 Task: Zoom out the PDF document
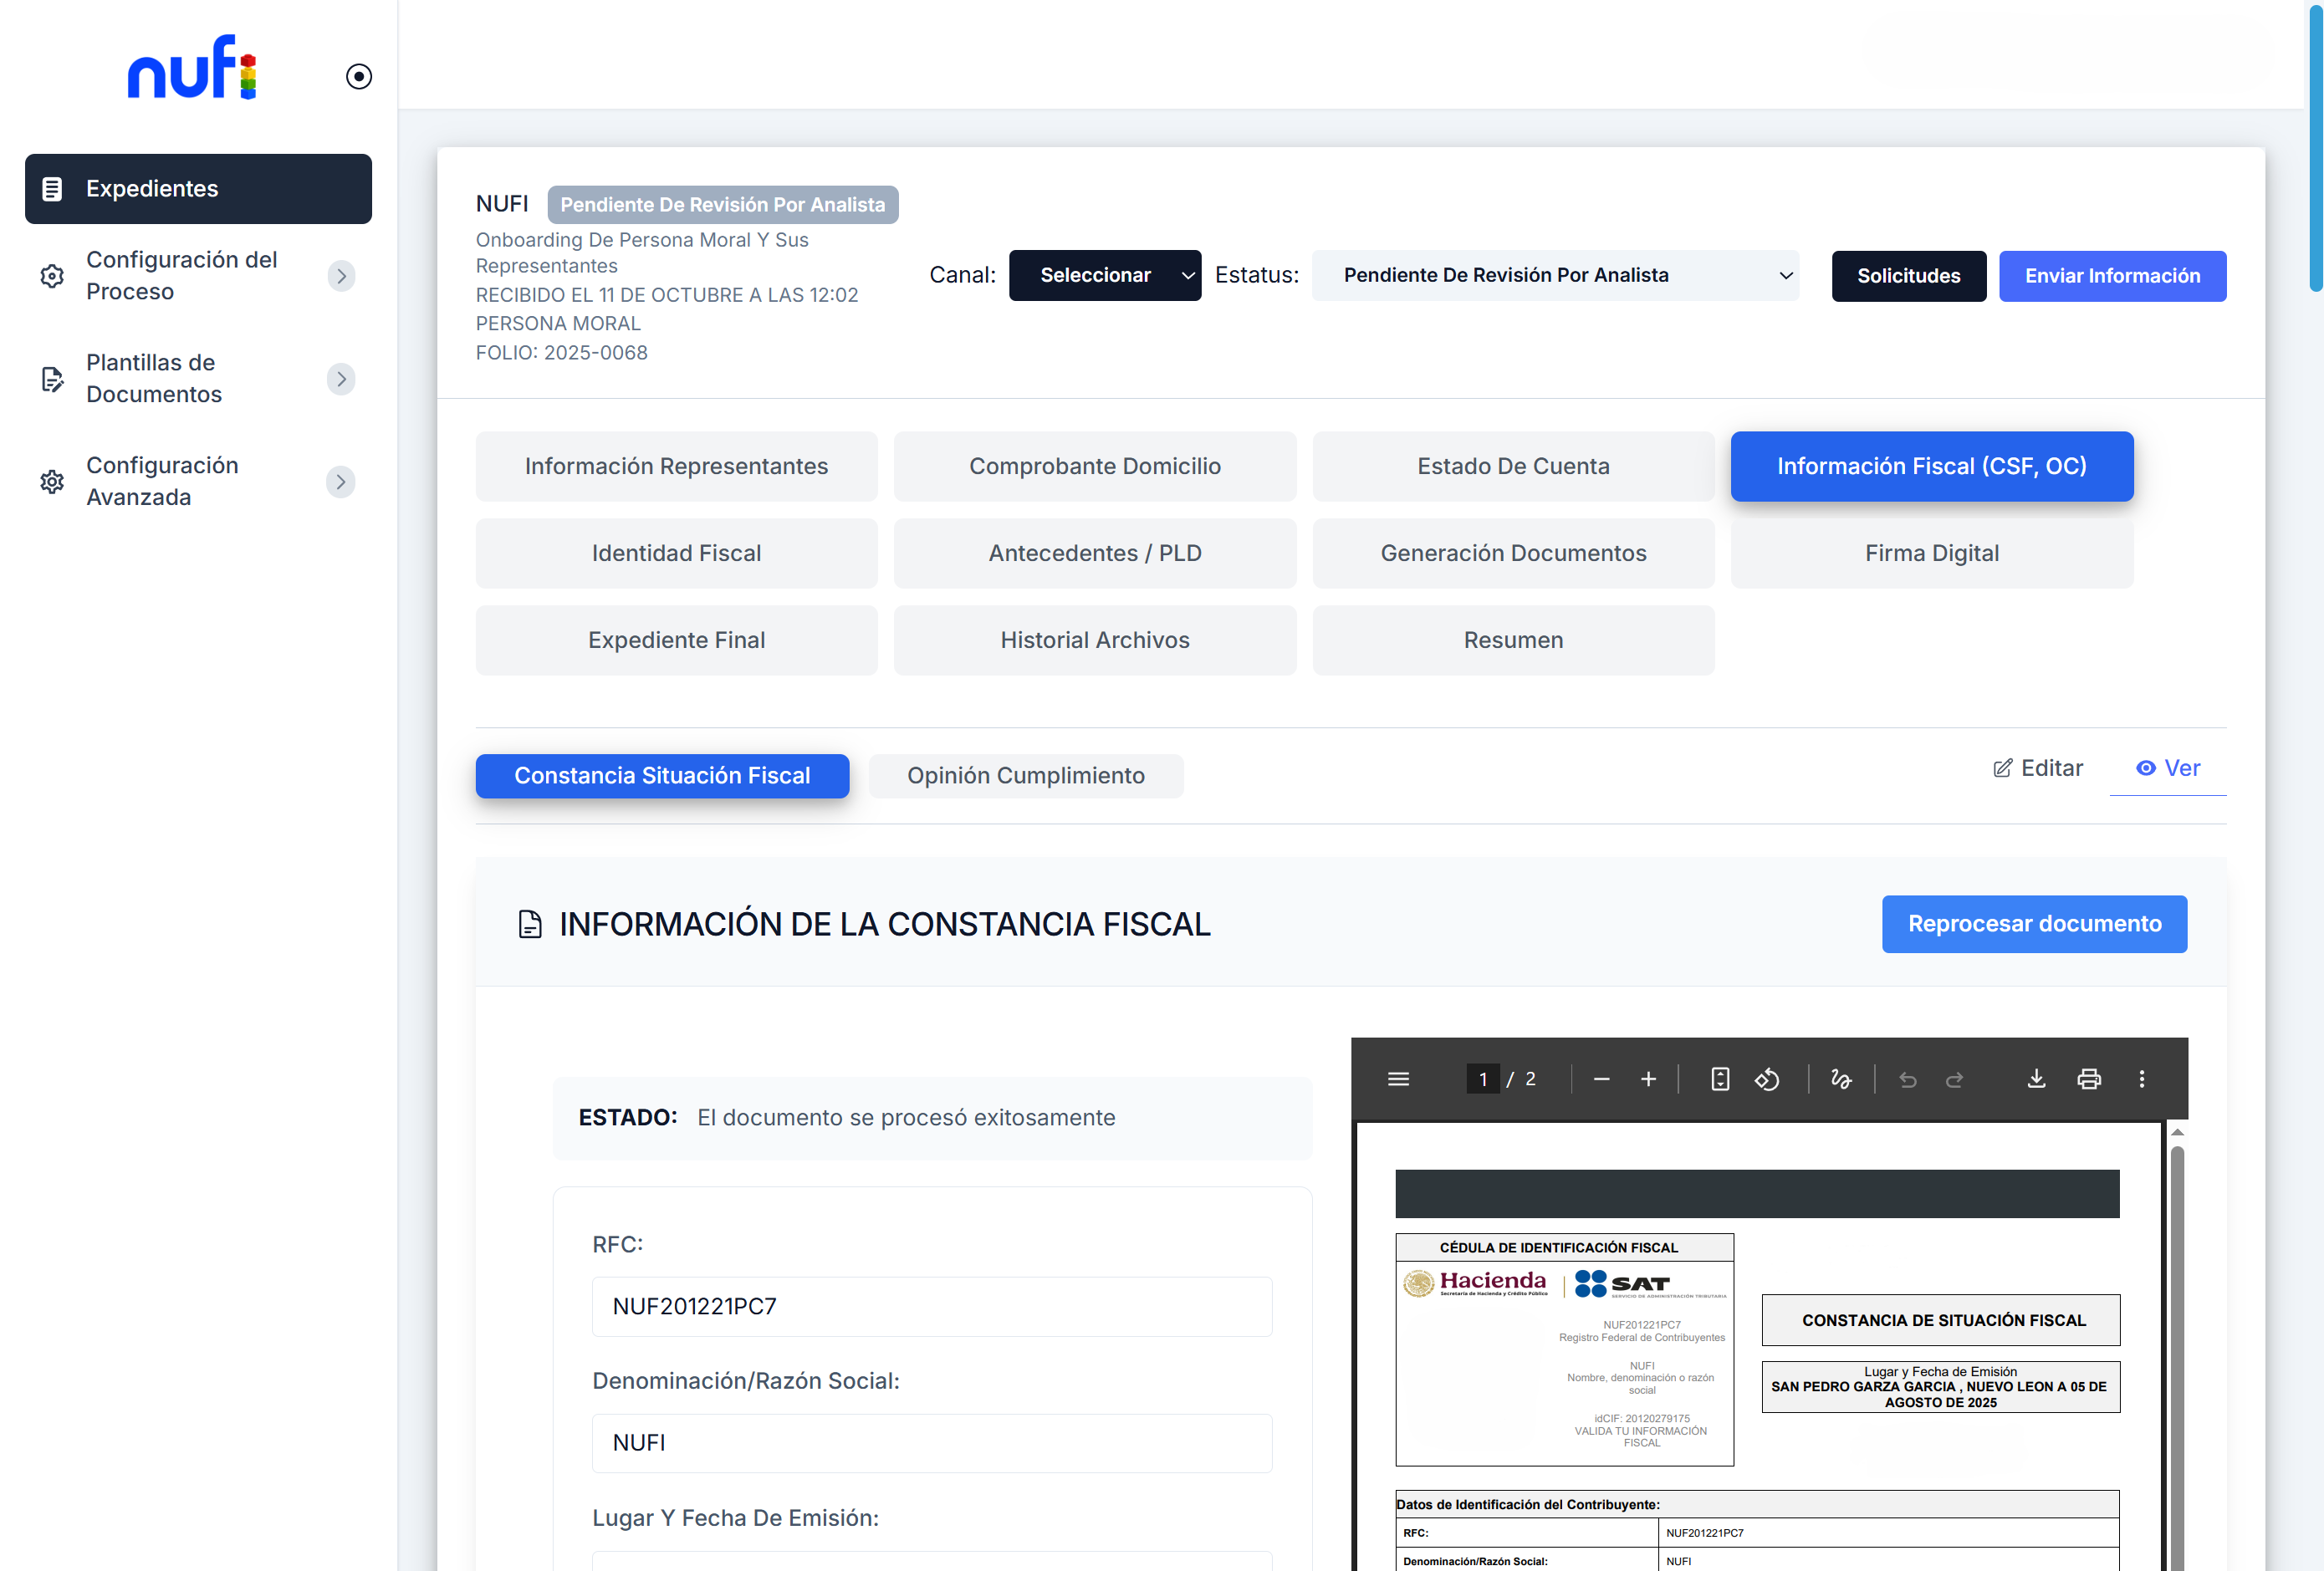(1601, 1079)
